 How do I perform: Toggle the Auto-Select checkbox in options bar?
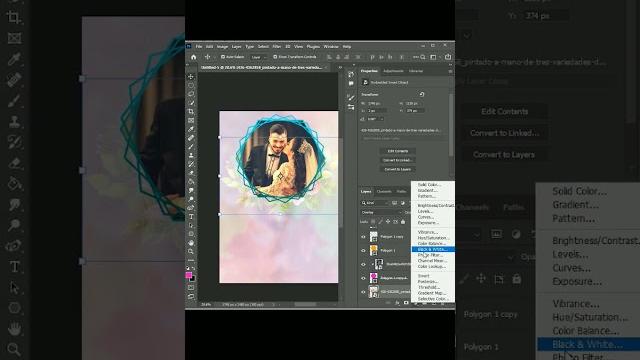coord(223,57)
